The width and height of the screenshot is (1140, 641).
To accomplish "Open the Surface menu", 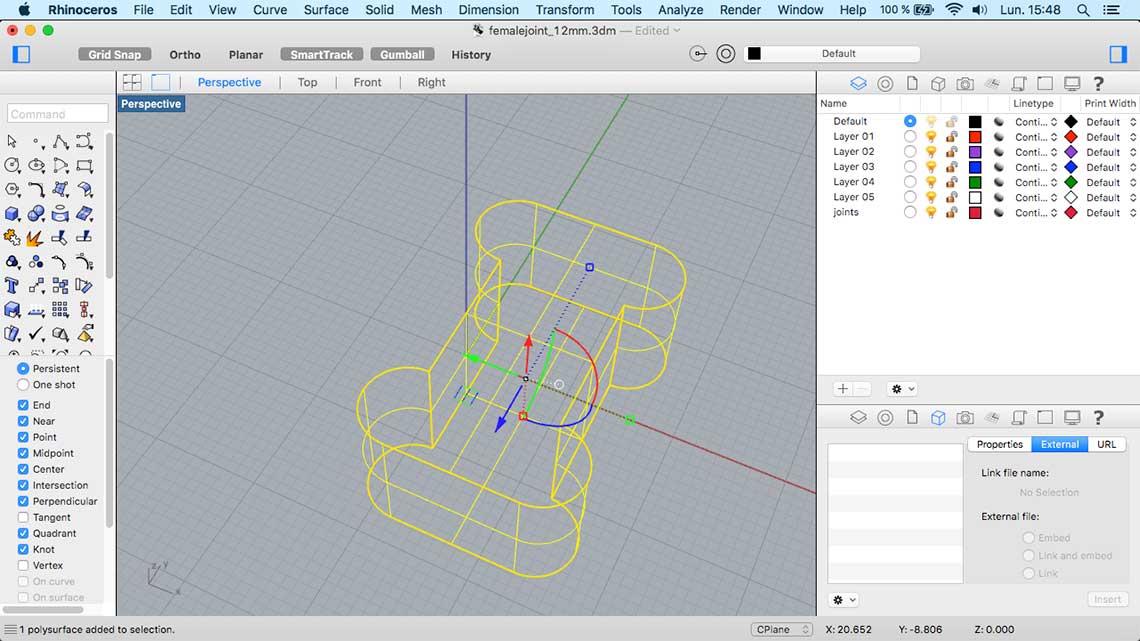I will click(x=326, y=10).
